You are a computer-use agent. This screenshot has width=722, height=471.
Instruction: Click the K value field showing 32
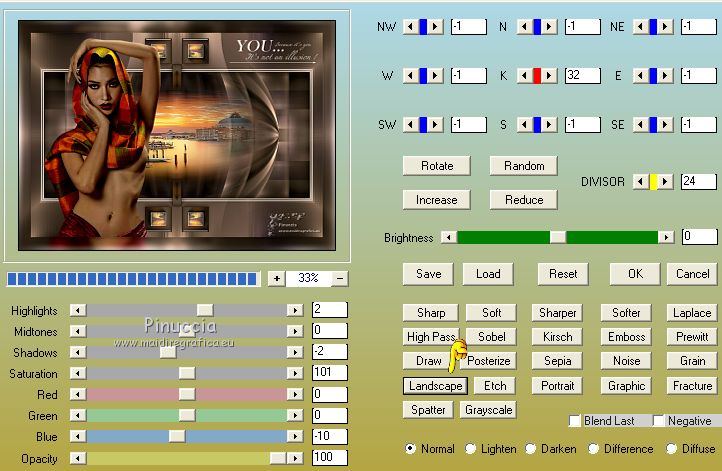pyautogui.click(x=583, y=75)
